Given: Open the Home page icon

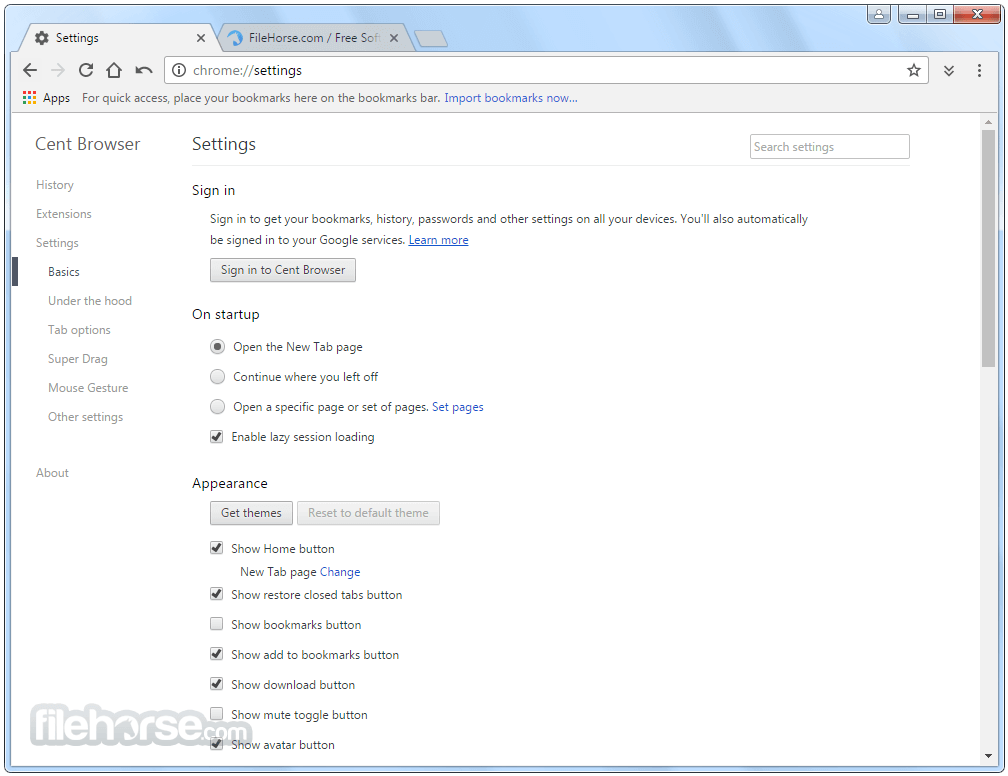Looking at the screenshot, I should pos(114,70).
